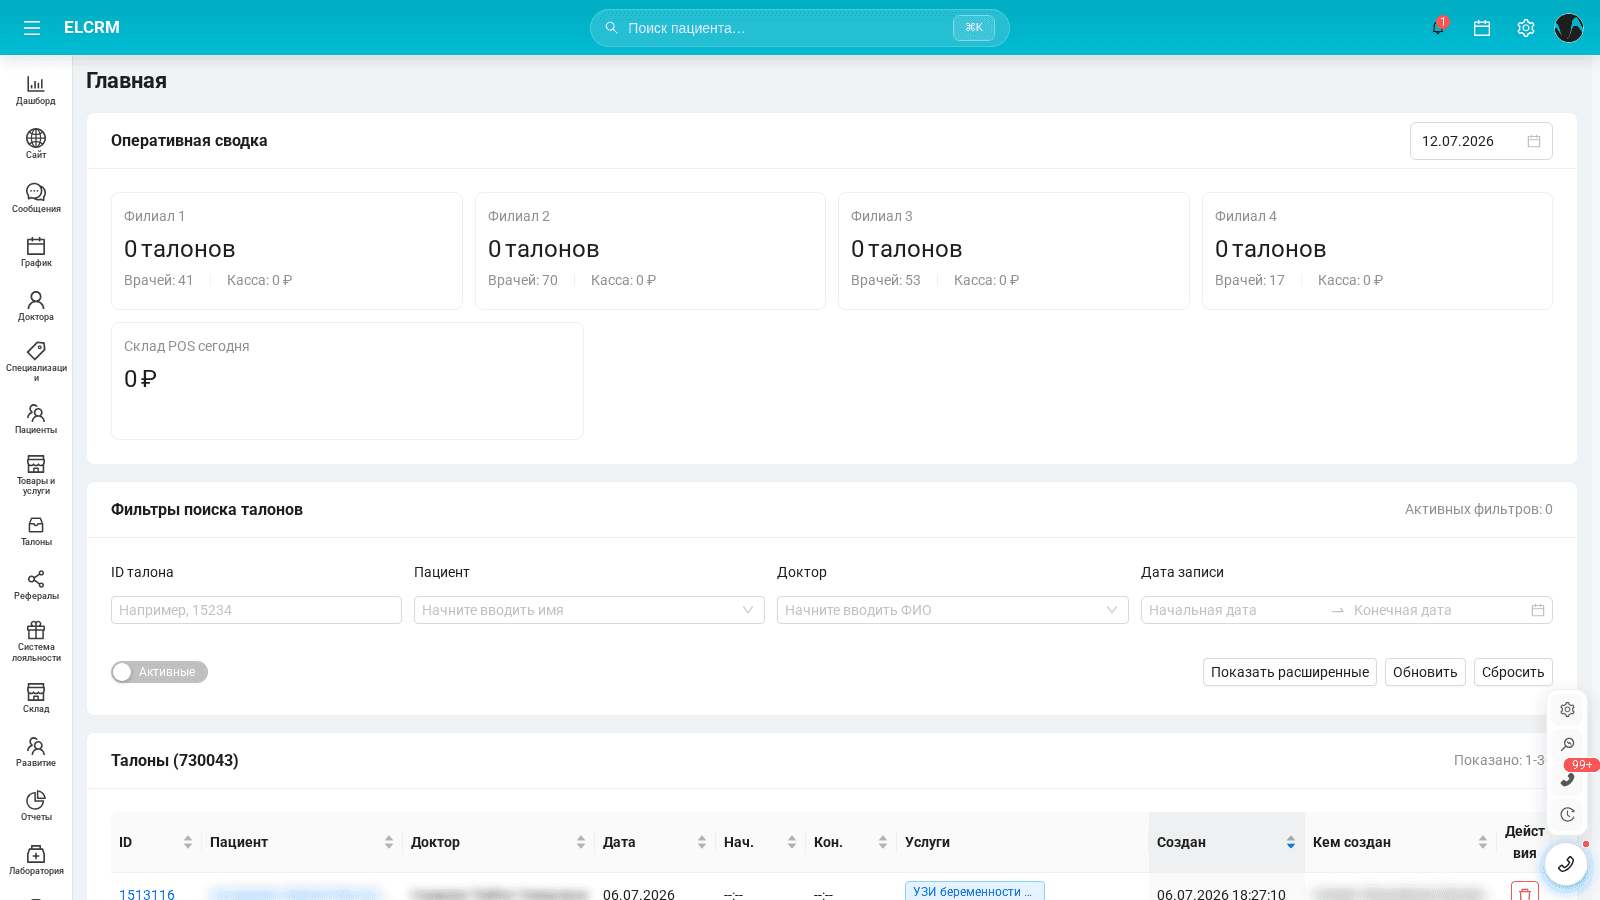Open Талоны sidebar section
Screen dimensions: 1600x900
(x=36, y=531)
